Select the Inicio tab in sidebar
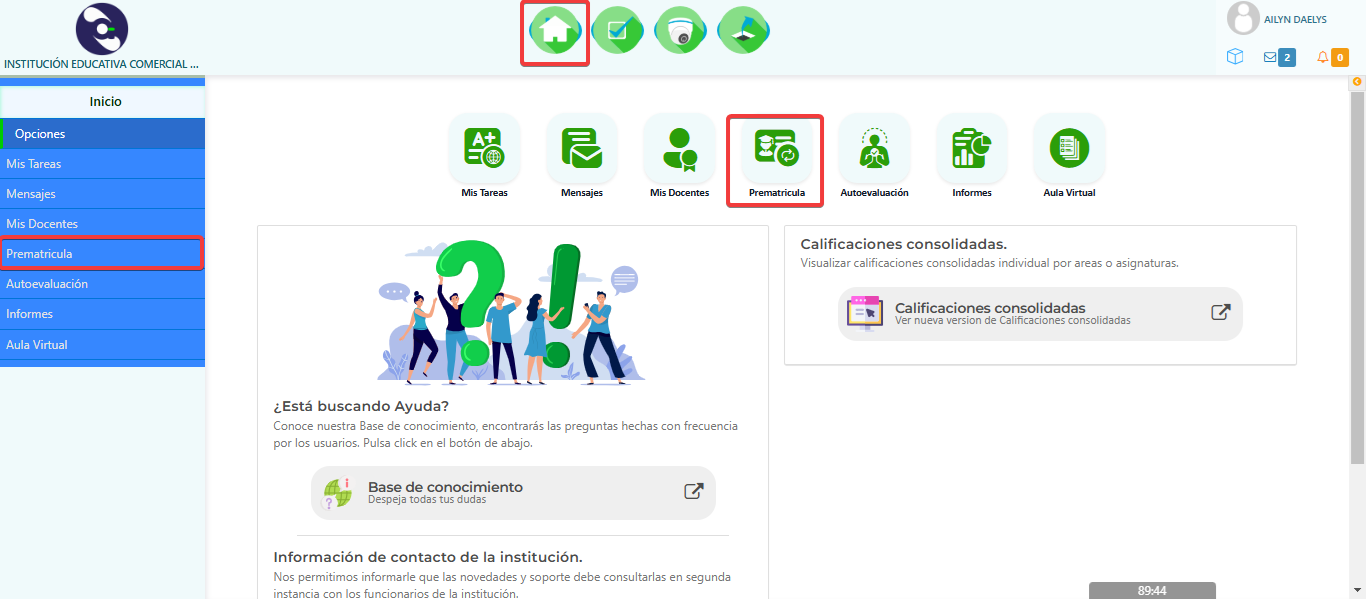 pyautogui.click(x=103, y=102)
